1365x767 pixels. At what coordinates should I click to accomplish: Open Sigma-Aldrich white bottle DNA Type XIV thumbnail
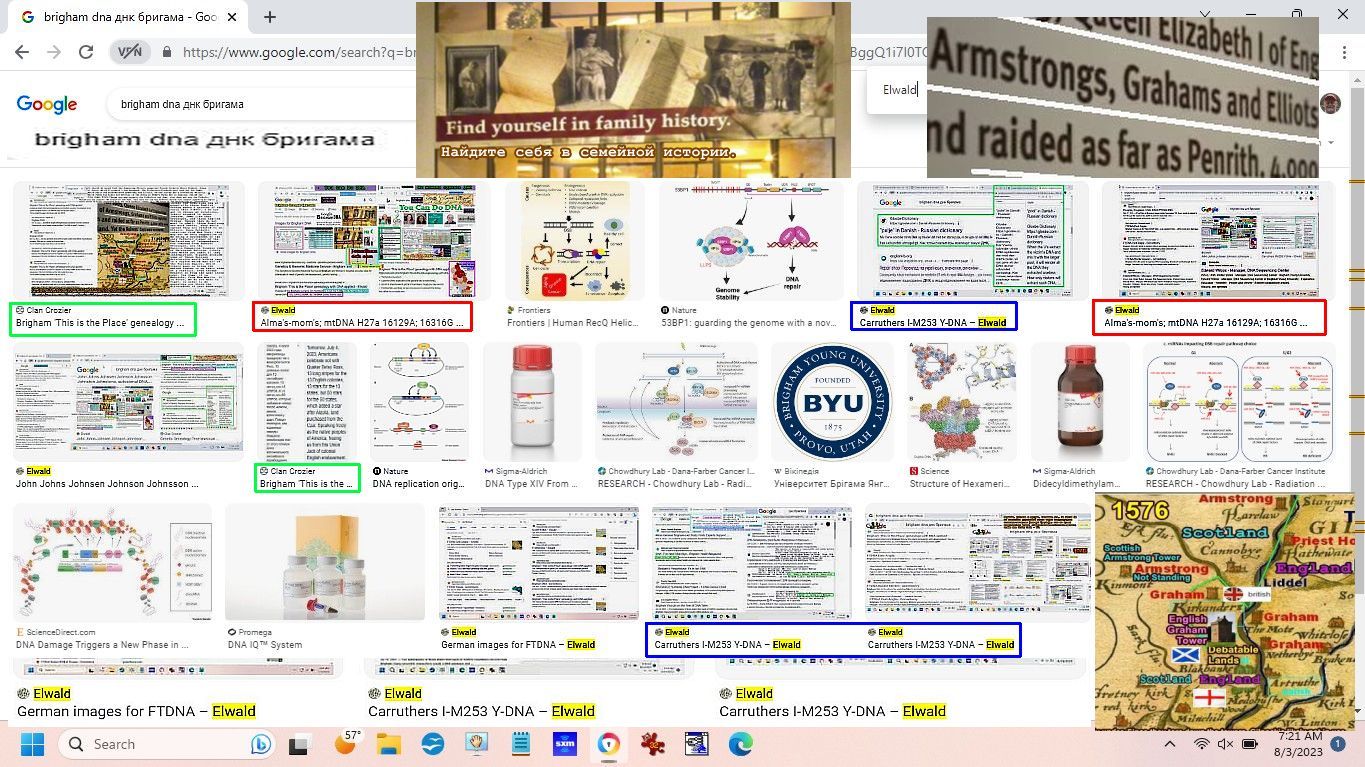coord(533,402)
